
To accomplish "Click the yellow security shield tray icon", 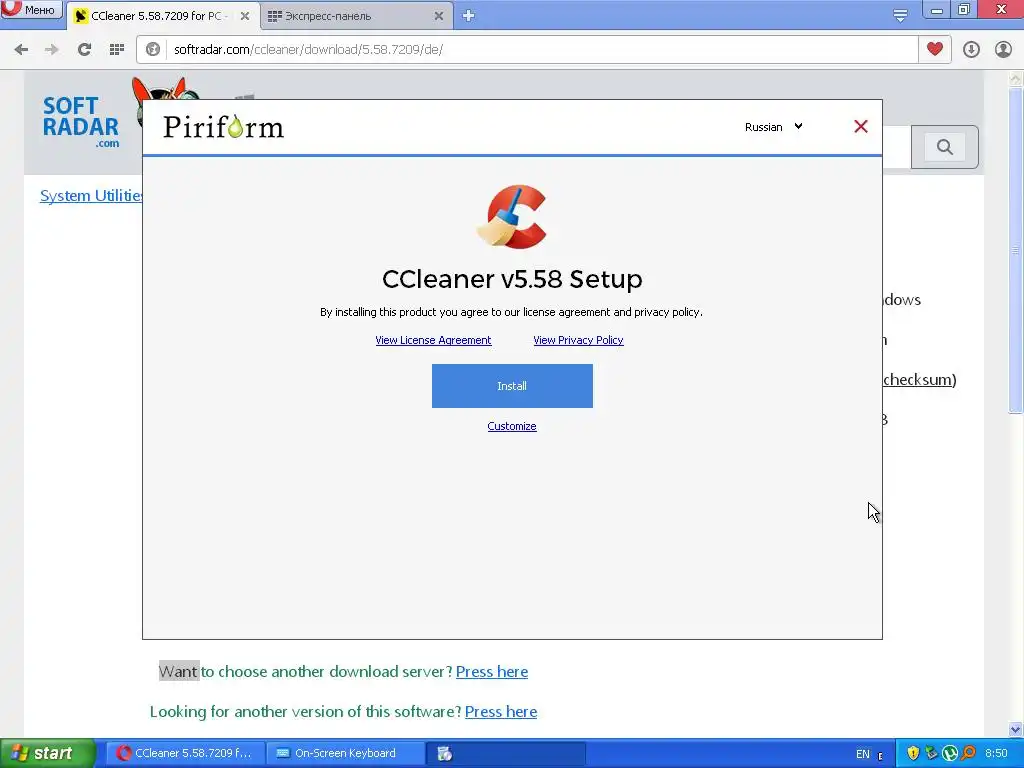I will pyautogui.click(x=913, y=754).
